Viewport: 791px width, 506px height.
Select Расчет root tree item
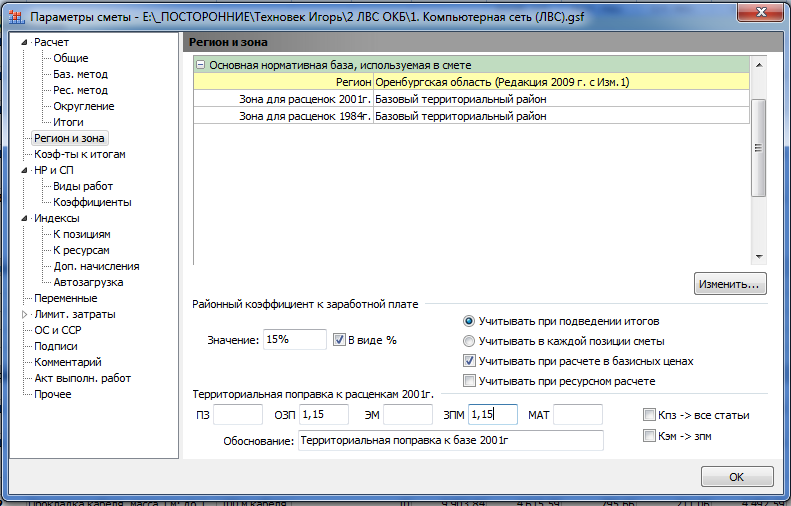51,42
